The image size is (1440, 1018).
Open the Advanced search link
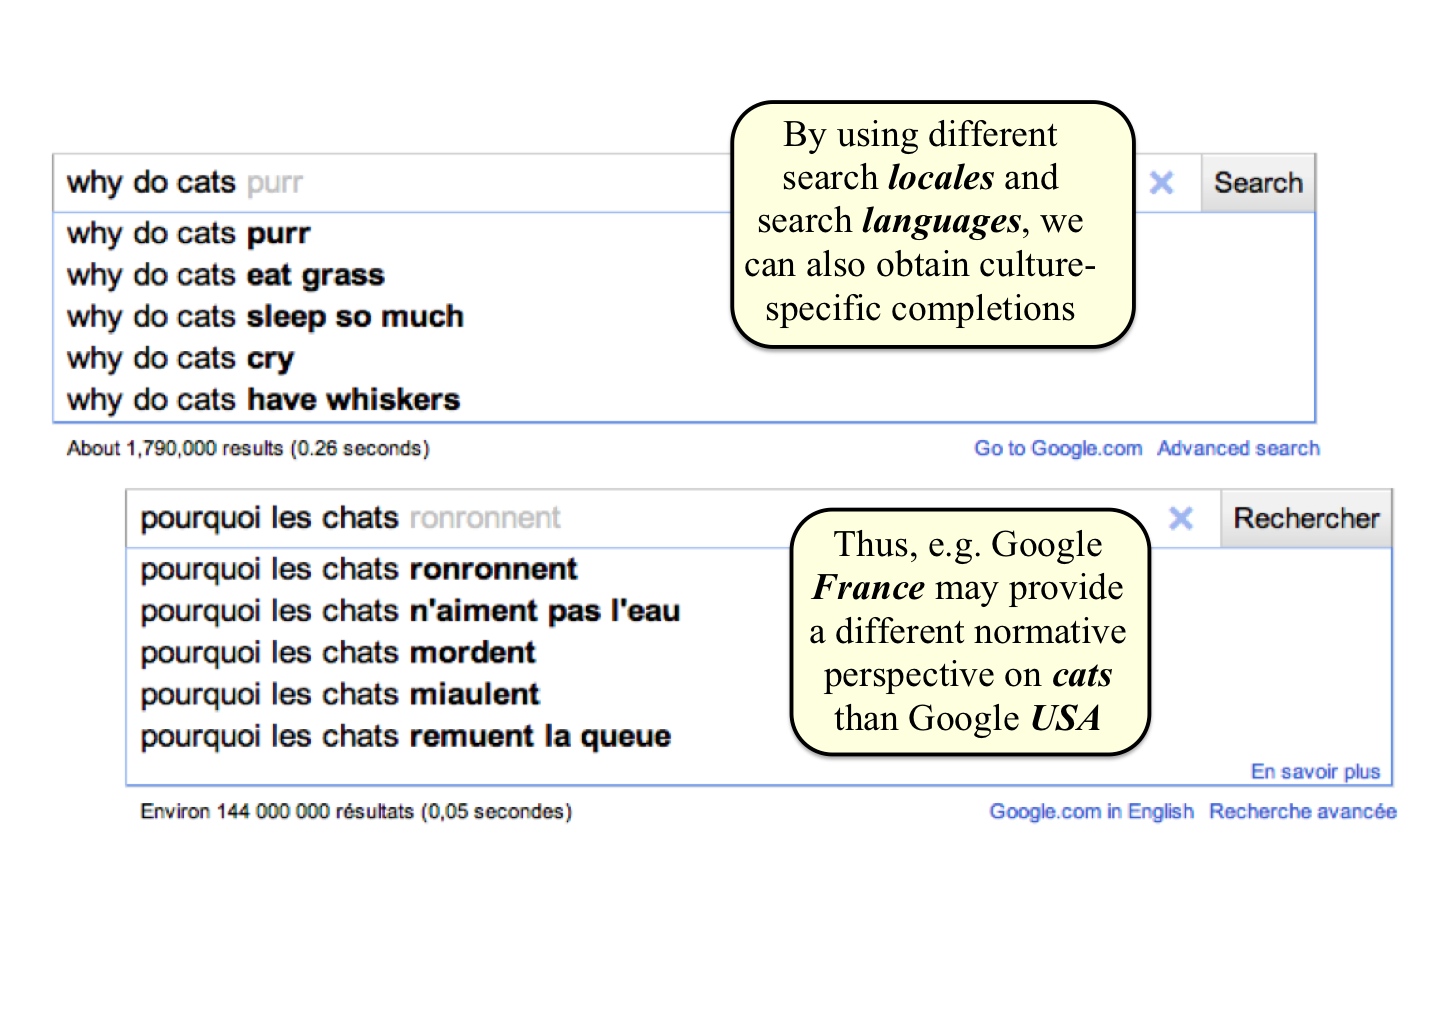point(1238,448)
